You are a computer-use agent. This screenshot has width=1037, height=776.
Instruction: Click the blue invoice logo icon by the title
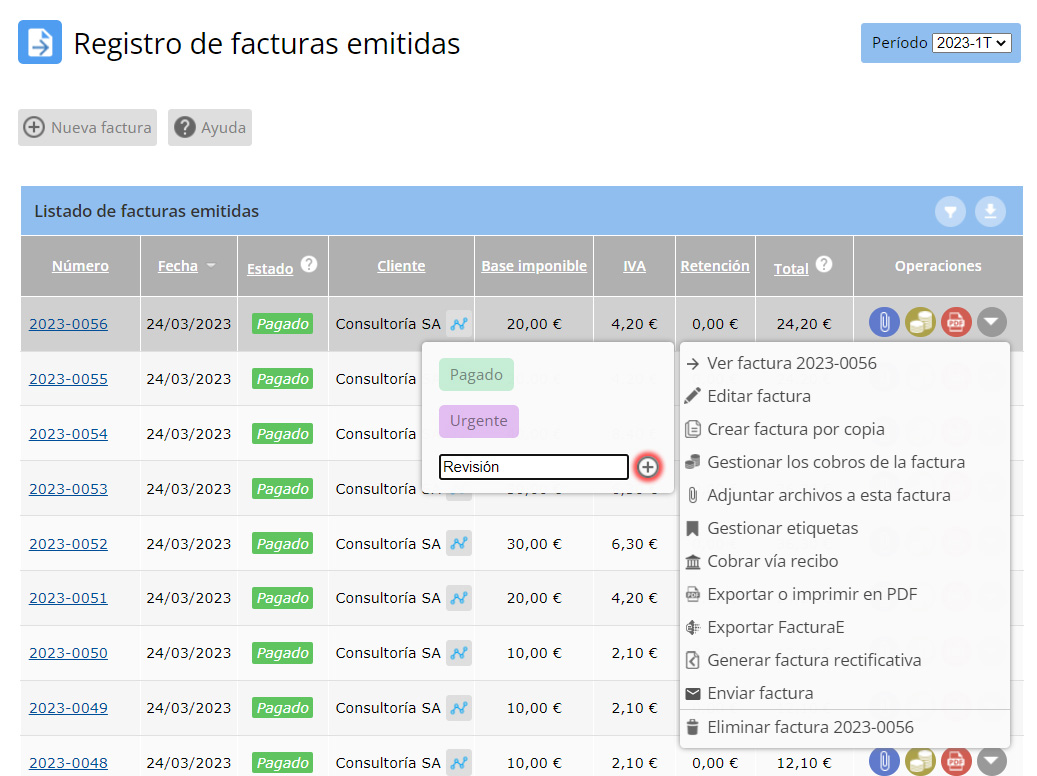40,42
